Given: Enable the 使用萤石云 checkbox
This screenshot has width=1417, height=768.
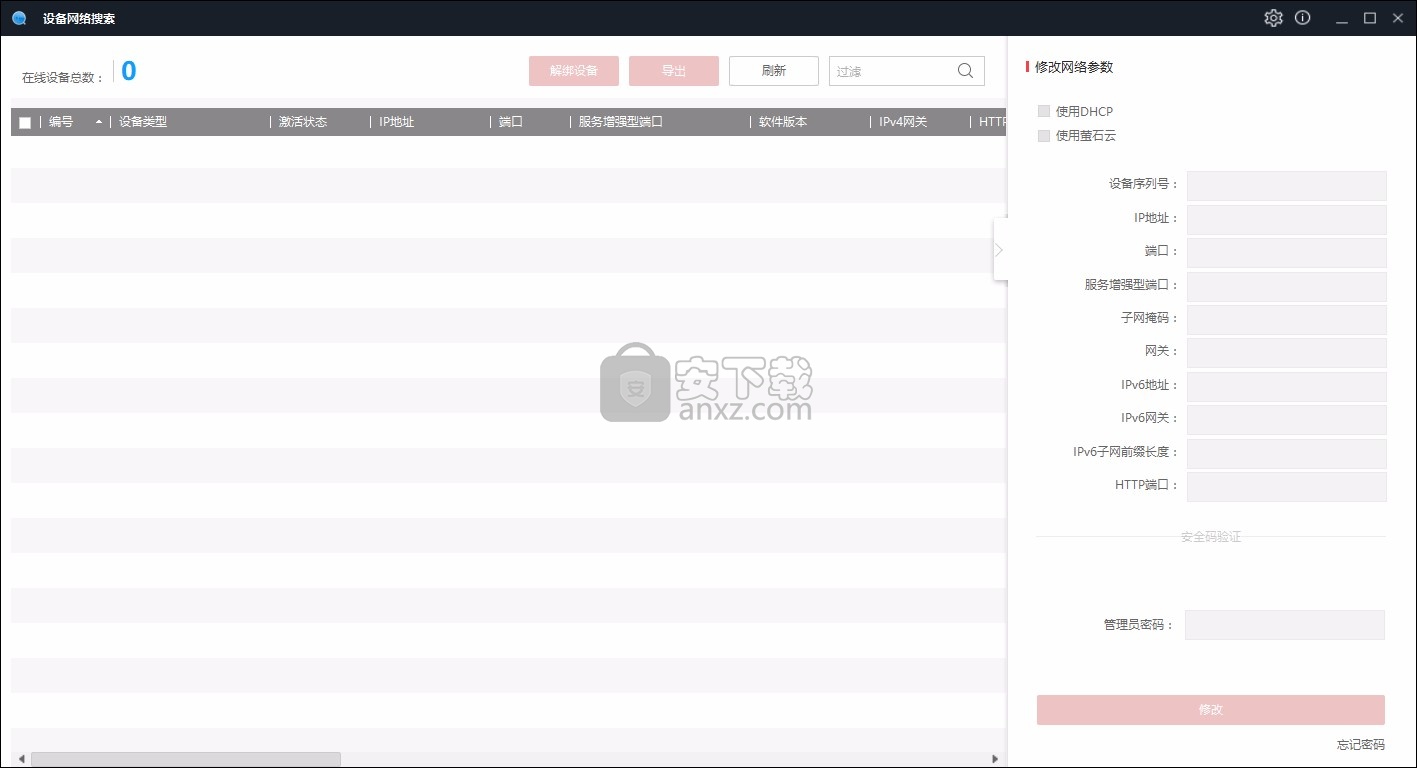Looking at the screenshot, I should point(1044,135).
